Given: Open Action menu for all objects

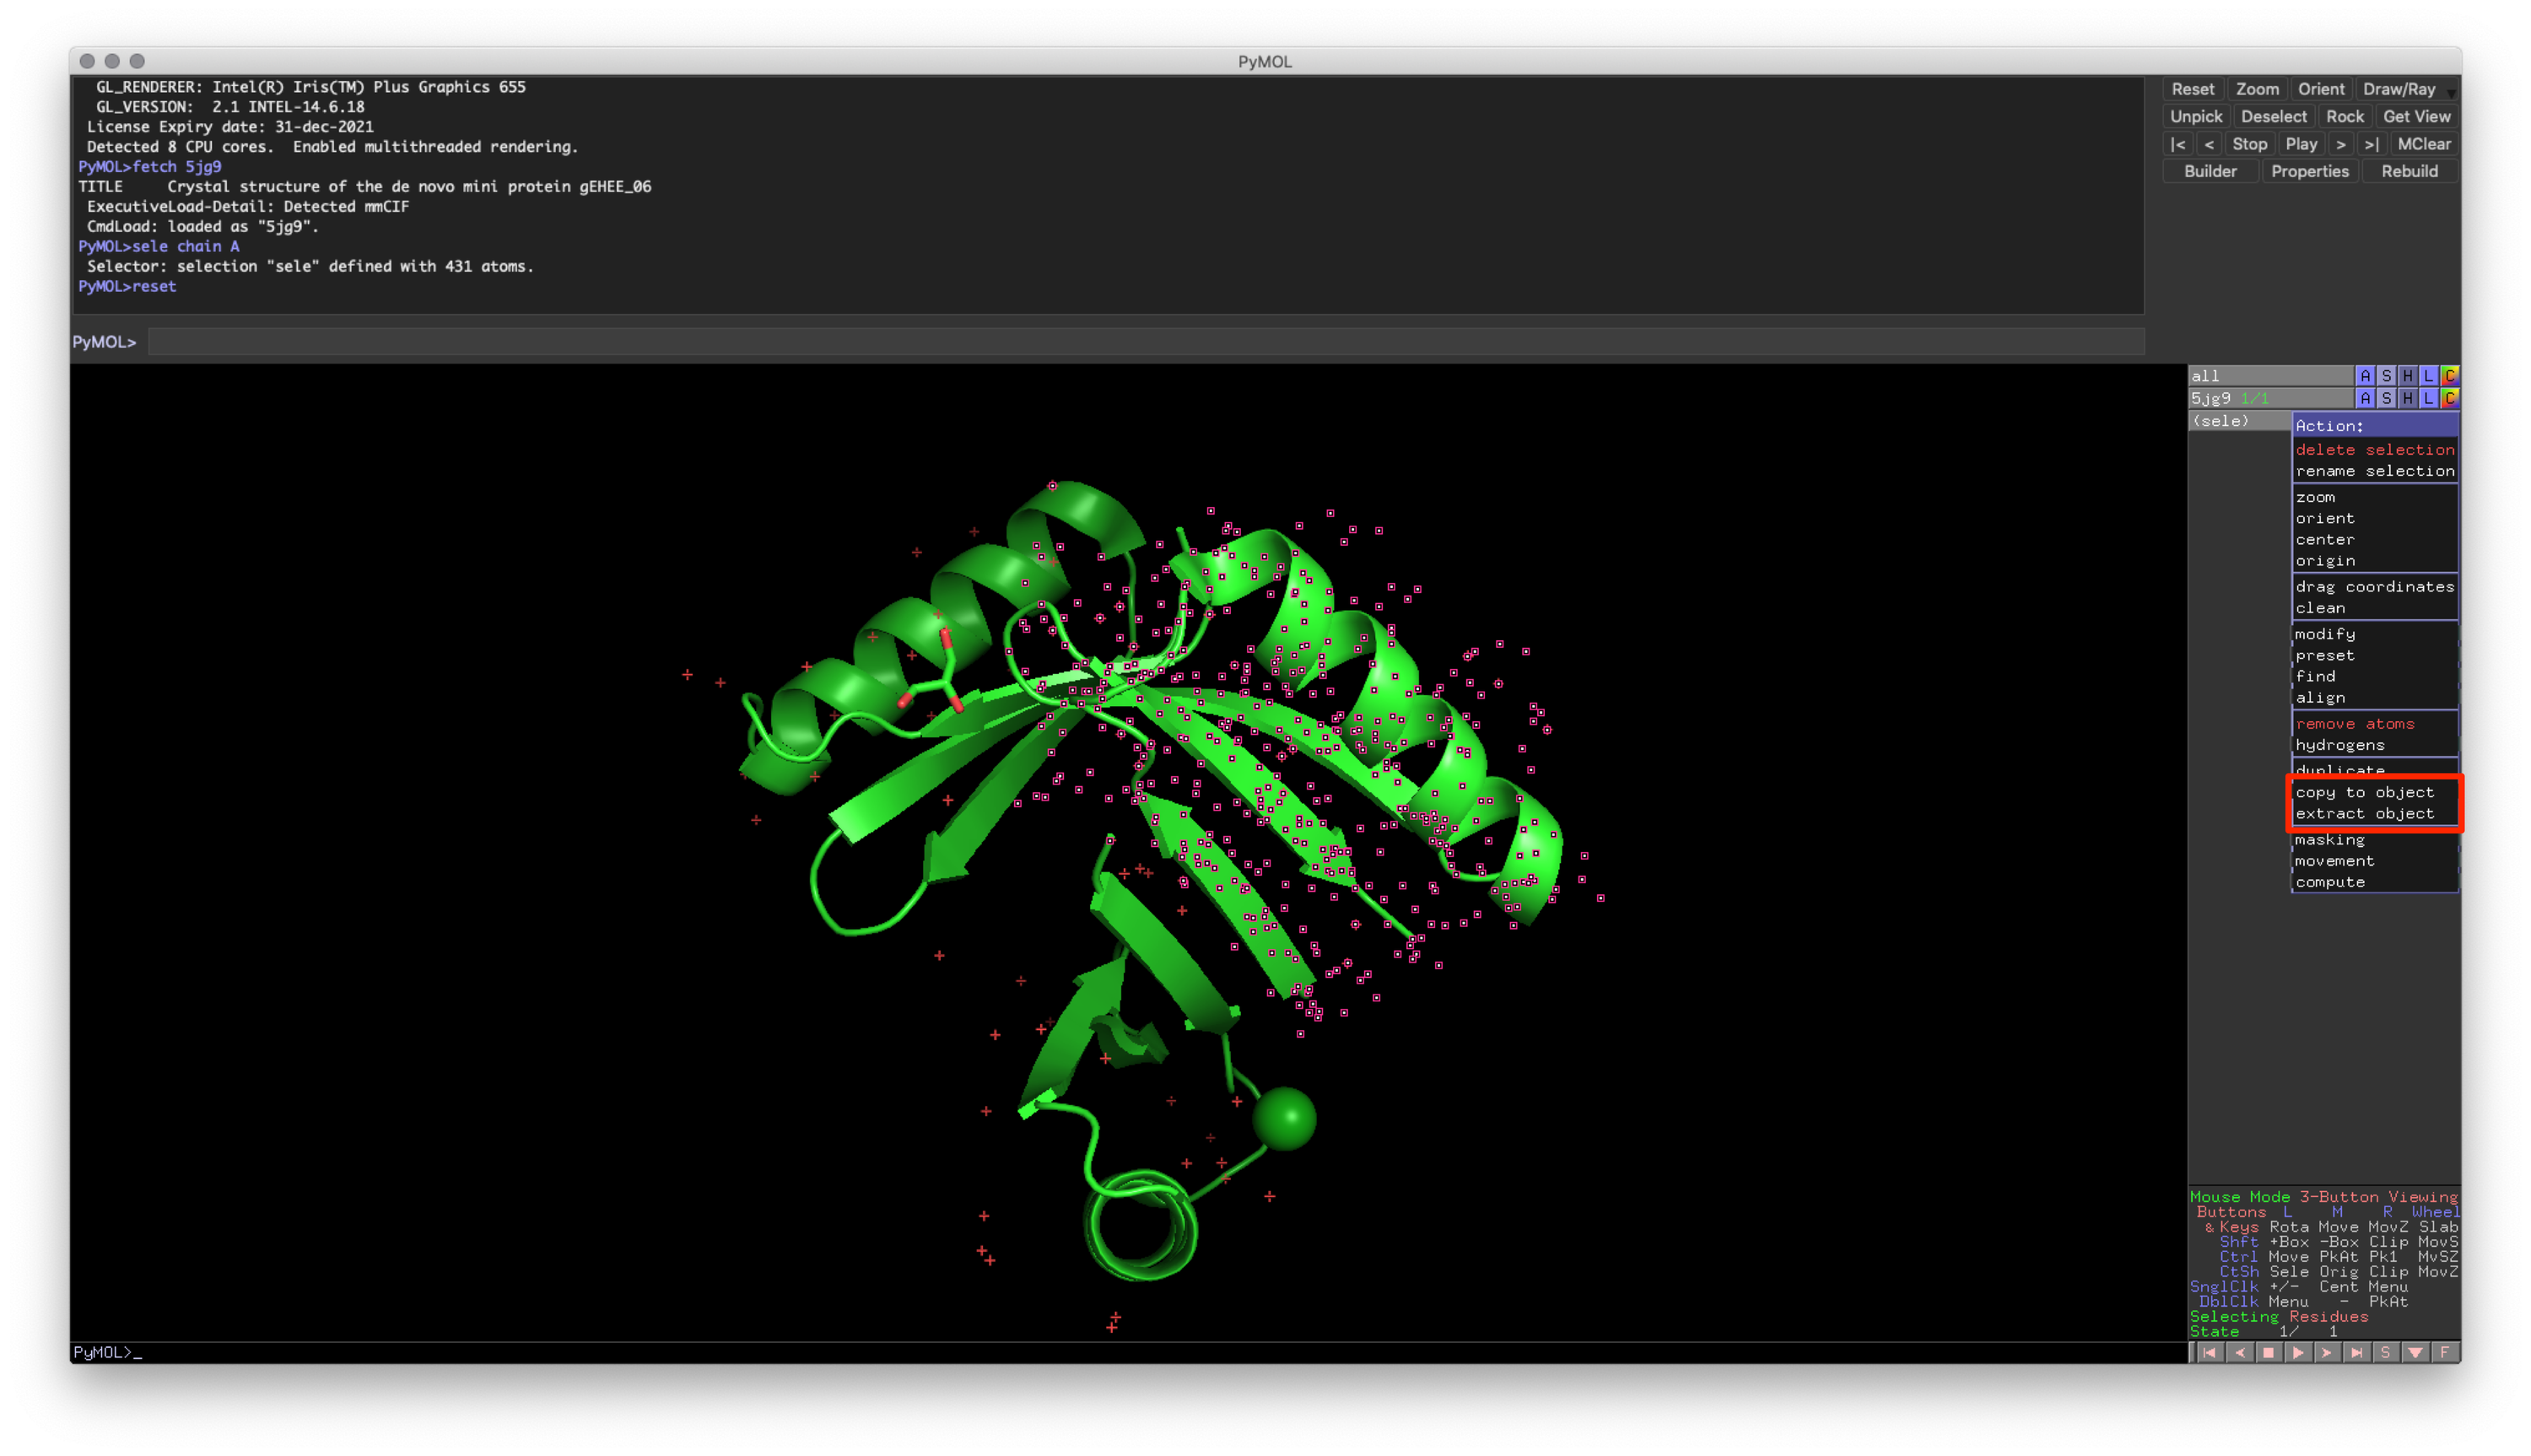Looking at the screenshot, I should click(2365, 376).
